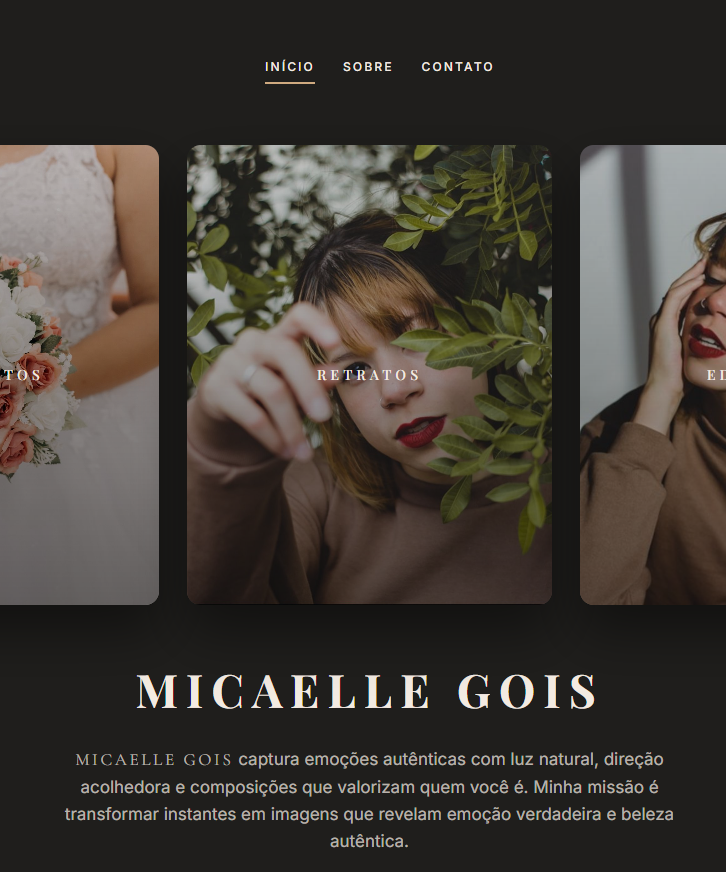Select the RETRATOS gallery label

pyautogui.click(x=368, y=375)
